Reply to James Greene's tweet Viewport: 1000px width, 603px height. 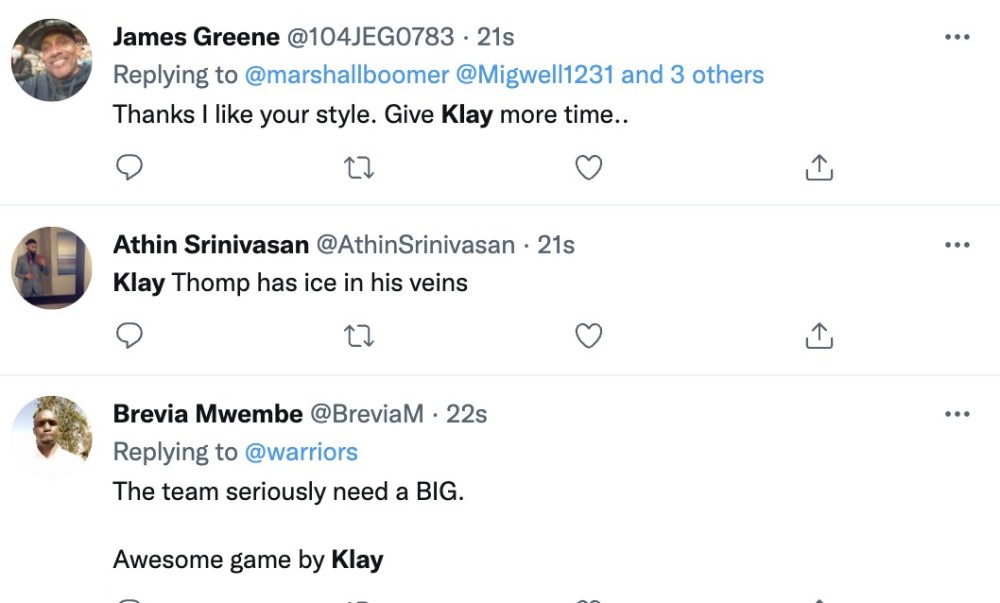tap(129, 167)
